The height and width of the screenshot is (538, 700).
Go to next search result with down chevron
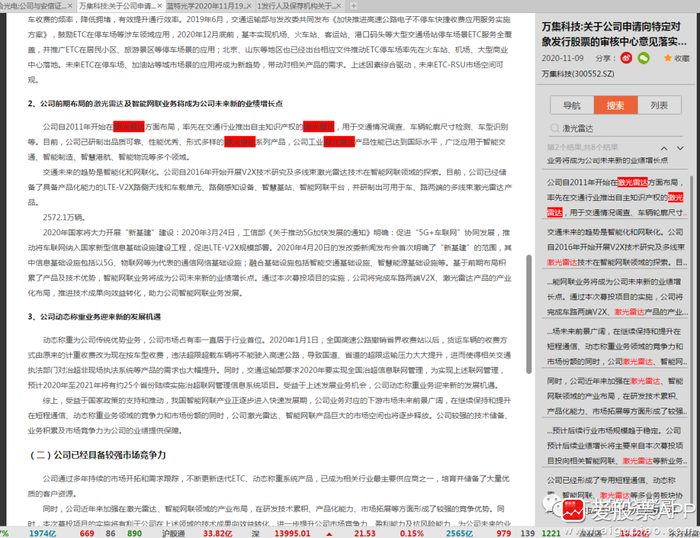coord(680,148)
